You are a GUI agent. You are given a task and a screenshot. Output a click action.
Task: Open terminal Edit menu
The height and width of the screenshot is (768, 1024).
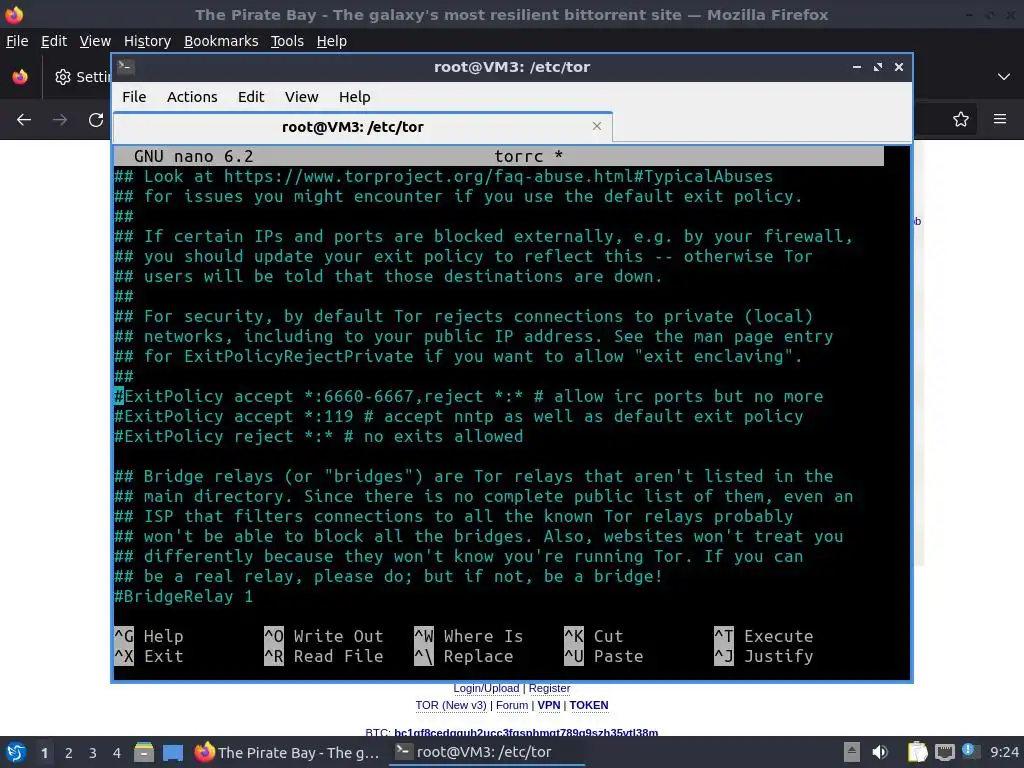click(251, 97)
